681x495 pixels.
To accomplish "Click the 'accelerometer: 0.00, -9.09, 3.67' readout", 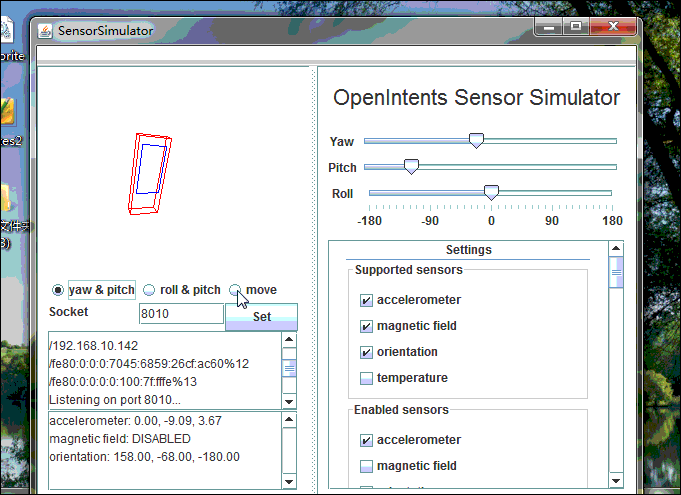I will tap(136, 421).
